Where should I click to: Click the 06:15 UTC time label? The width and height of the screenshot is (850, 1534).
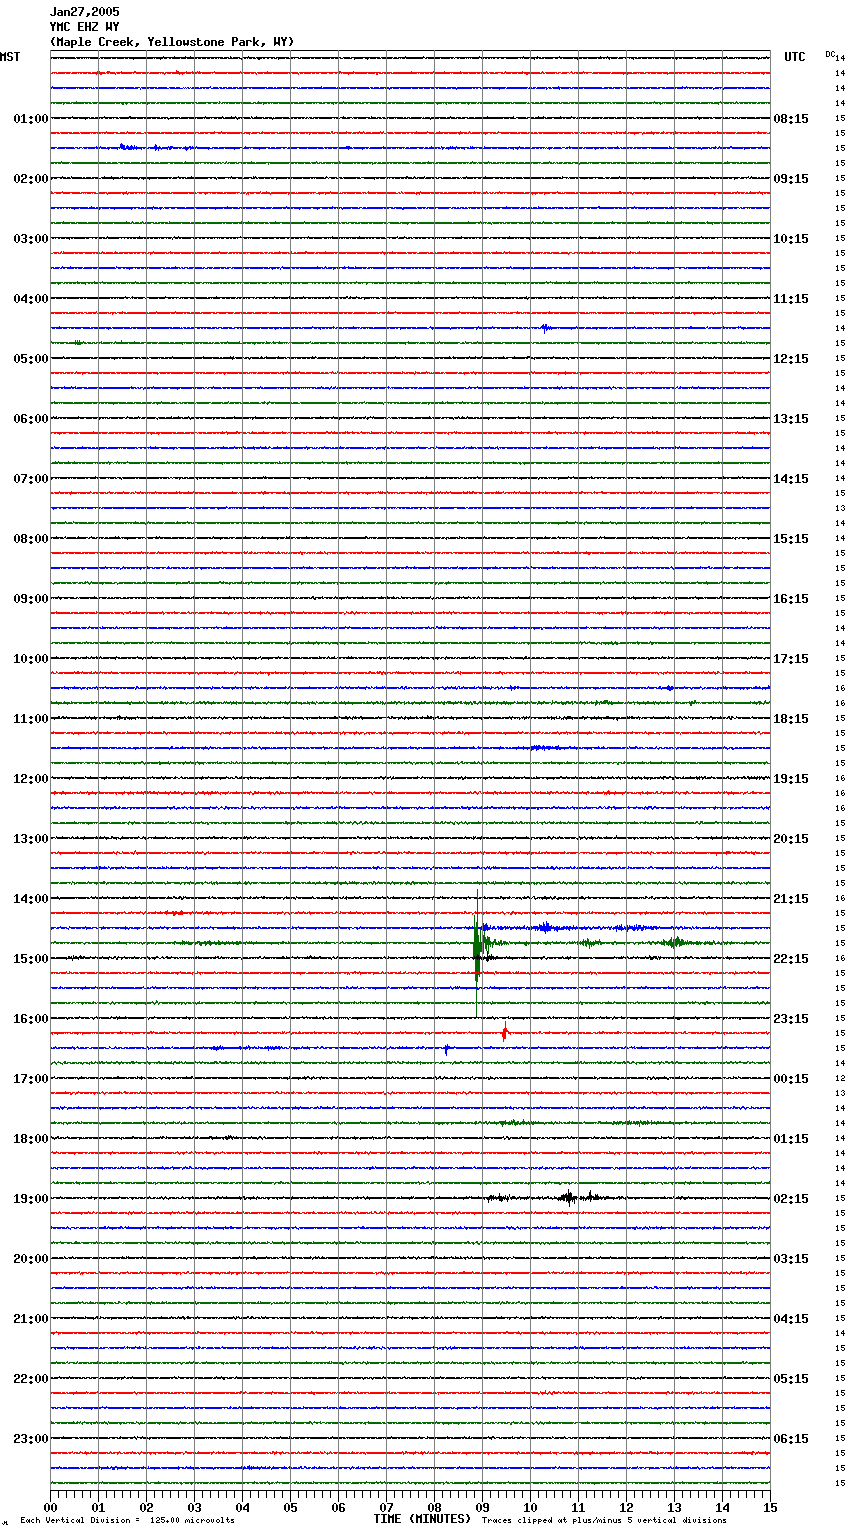(791, 1439)
